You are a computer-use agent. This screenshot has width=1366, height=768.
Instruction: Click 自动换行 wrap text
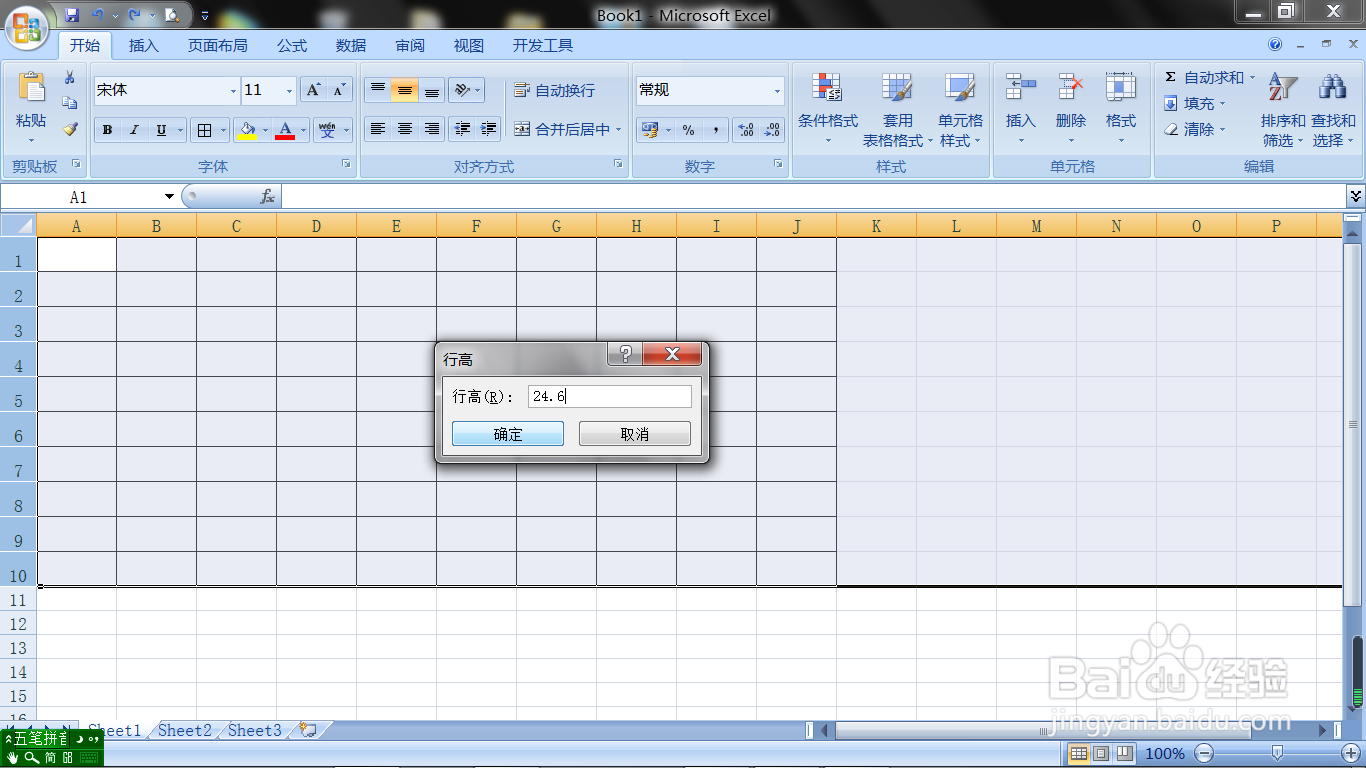pyautogui.click(x=555, y=90)
